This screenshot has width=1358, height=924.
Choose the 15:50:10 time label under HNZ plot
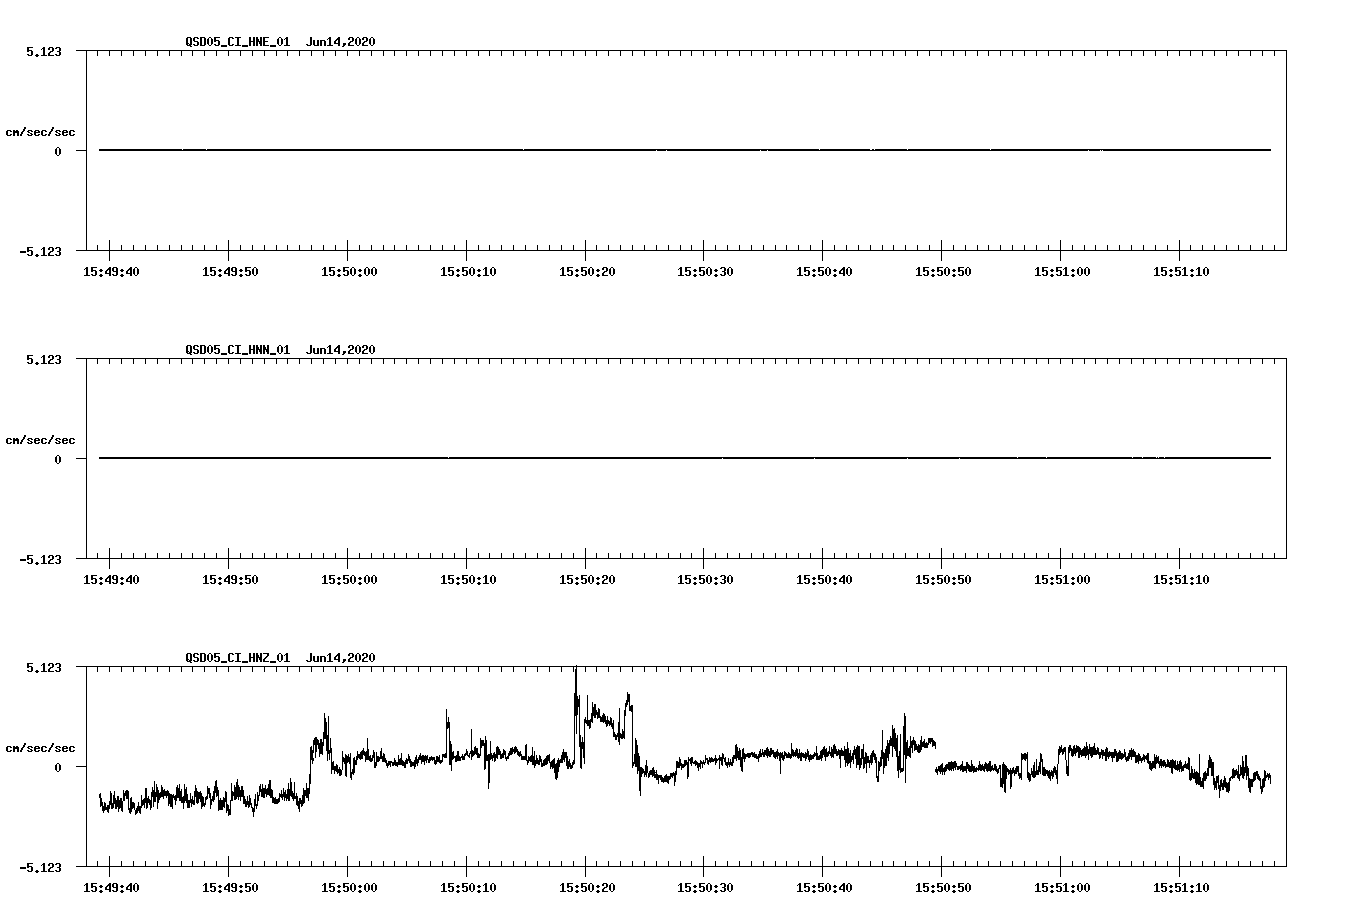tap(468, 887)
